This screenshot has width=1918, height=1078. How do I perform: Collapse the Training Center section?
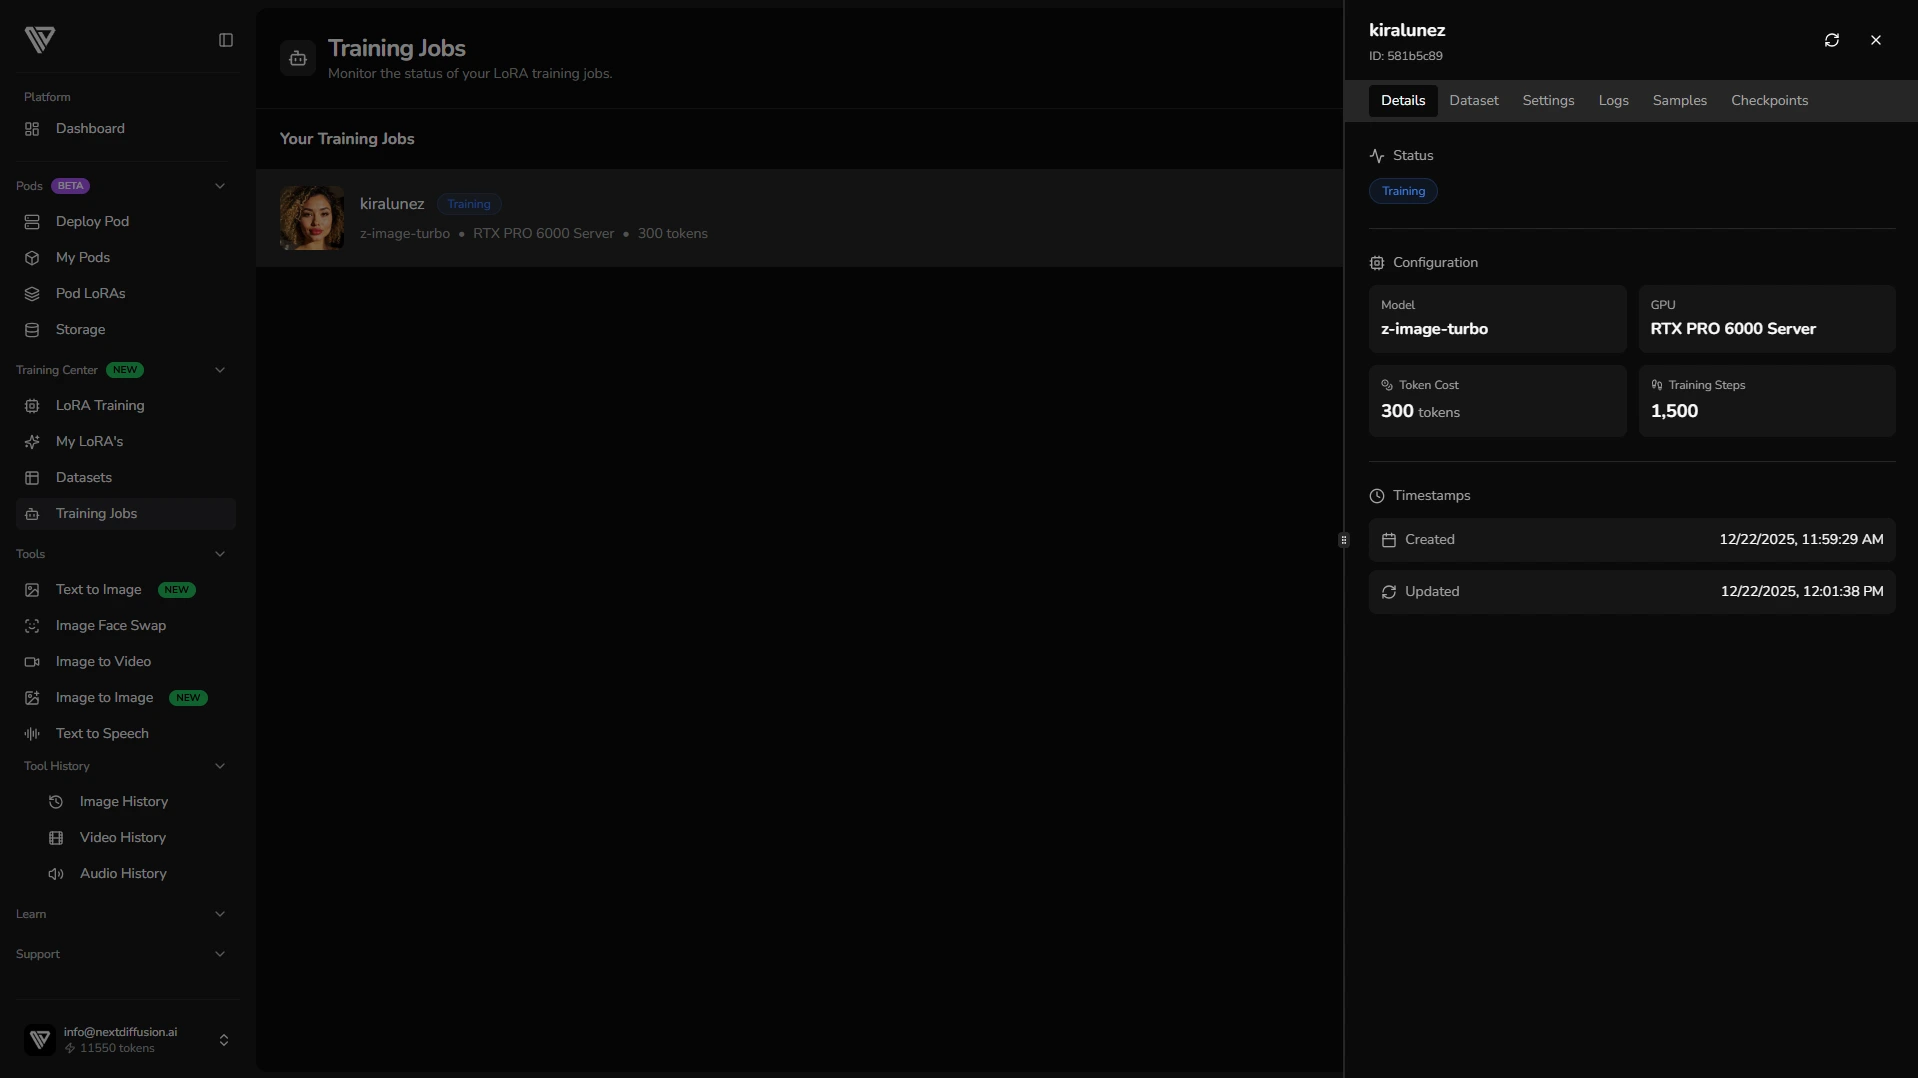point(220,370)
